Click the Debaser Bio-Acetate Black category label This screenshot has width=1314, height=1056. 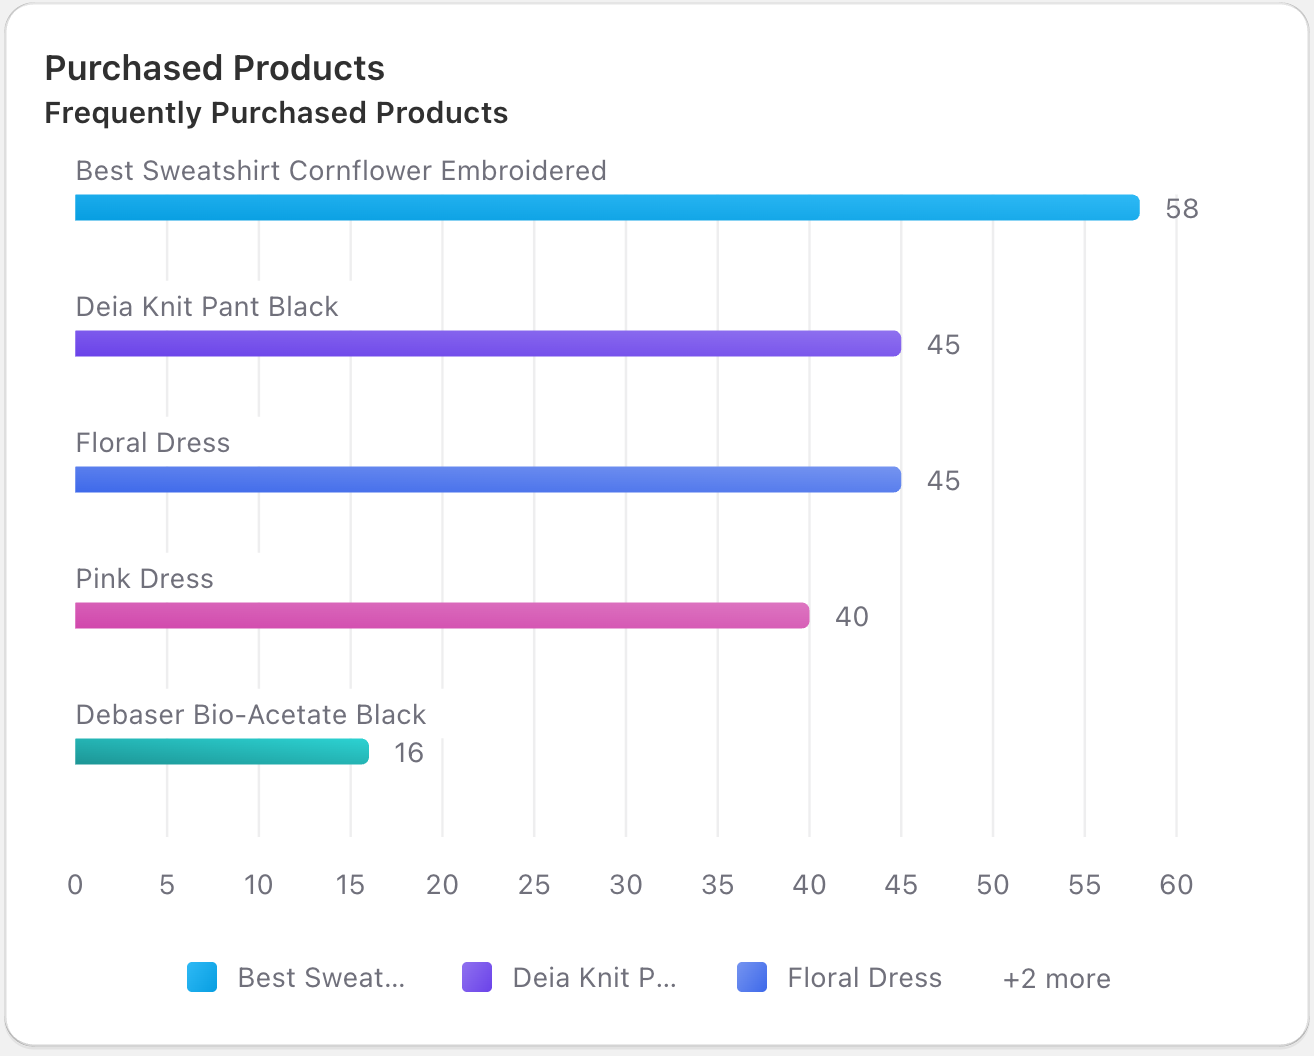tap(251, 715)
